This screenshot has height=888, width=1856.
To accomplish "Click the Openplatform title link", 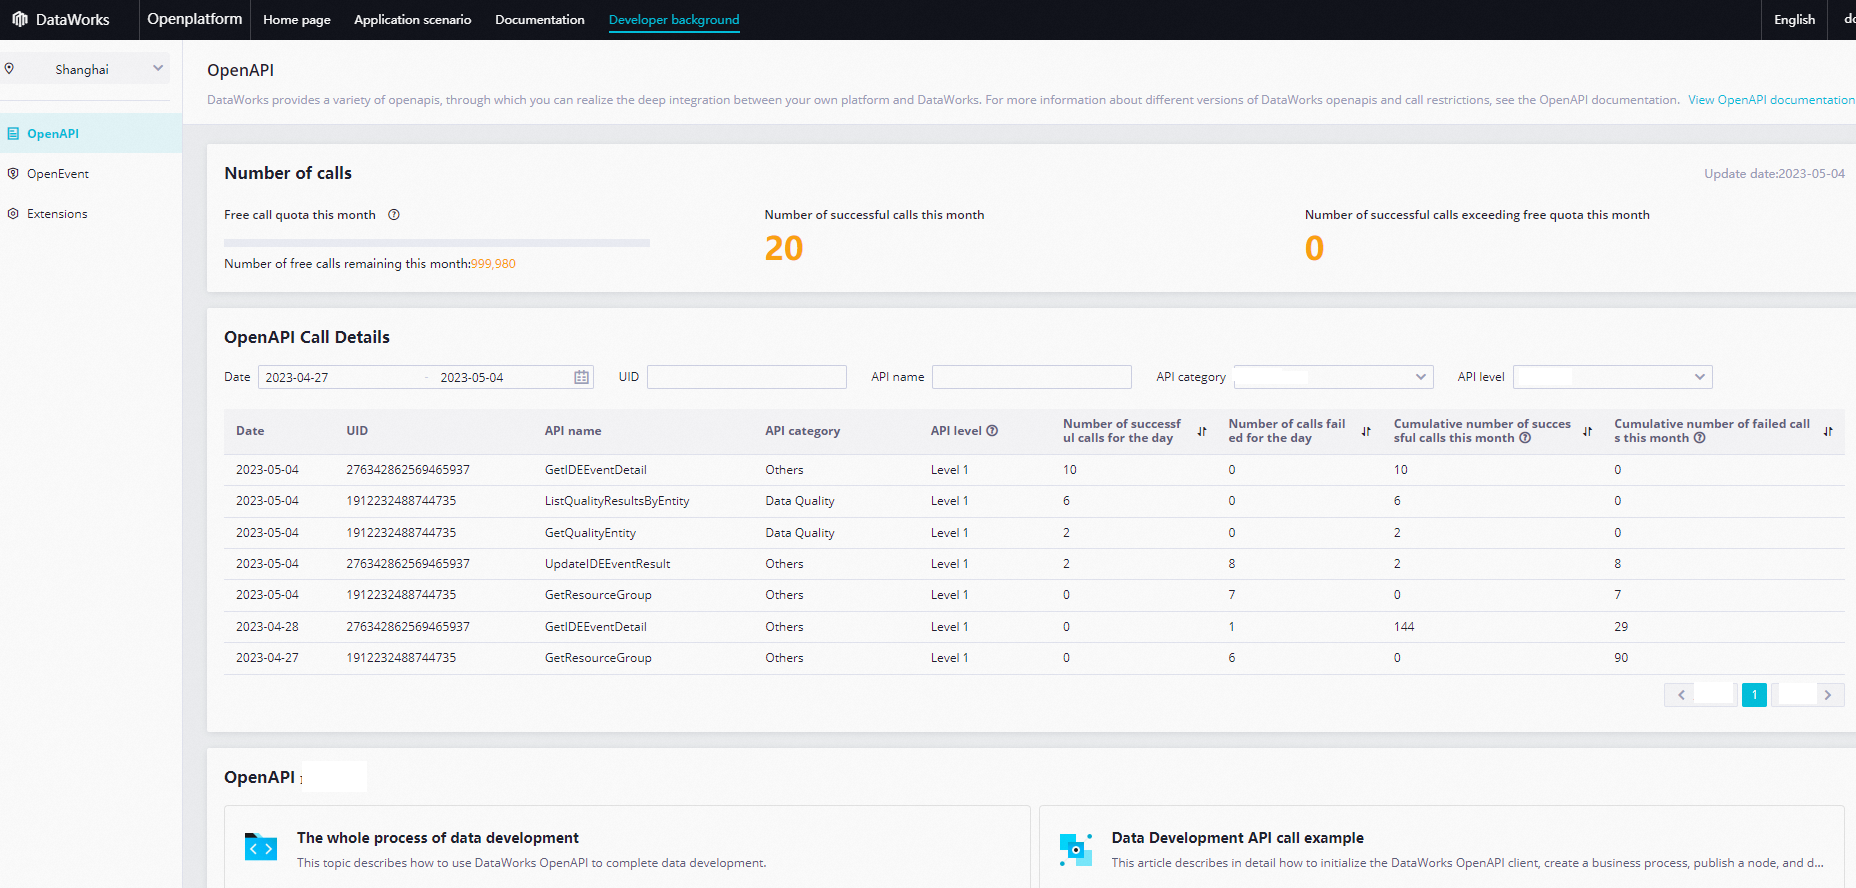I will [x=195, y=19].
